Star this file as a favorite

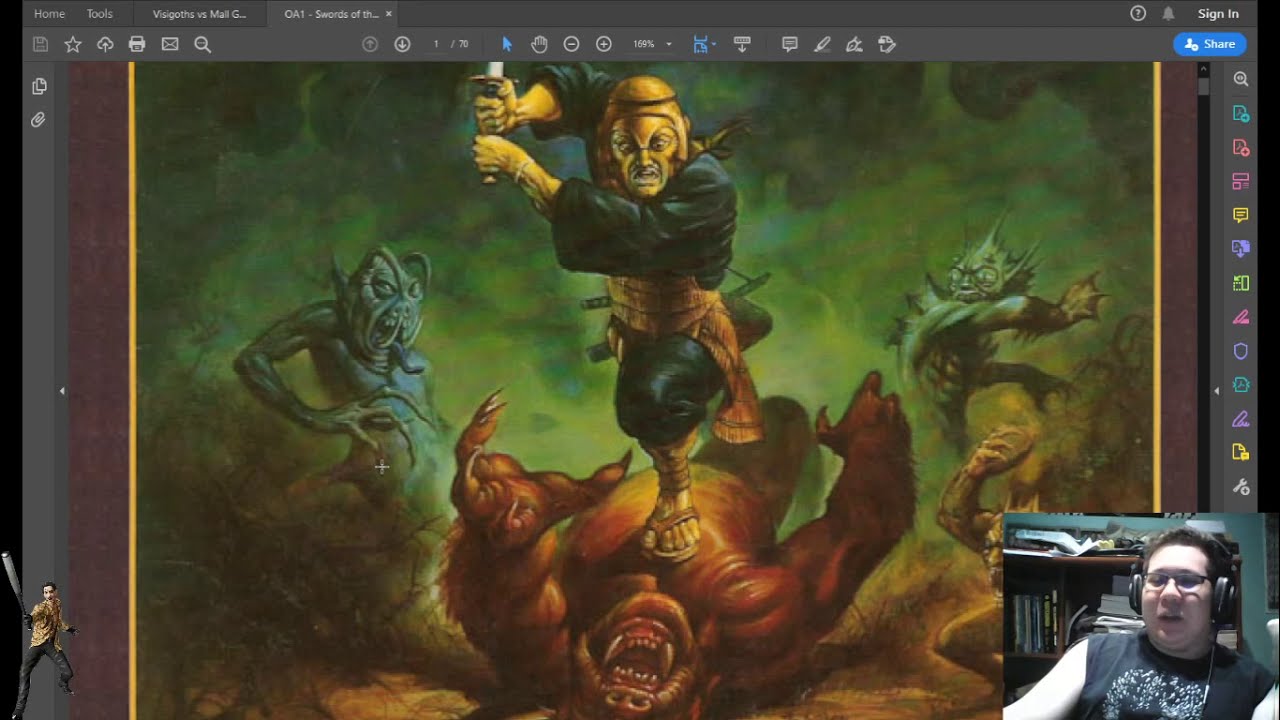click(73, 44)
